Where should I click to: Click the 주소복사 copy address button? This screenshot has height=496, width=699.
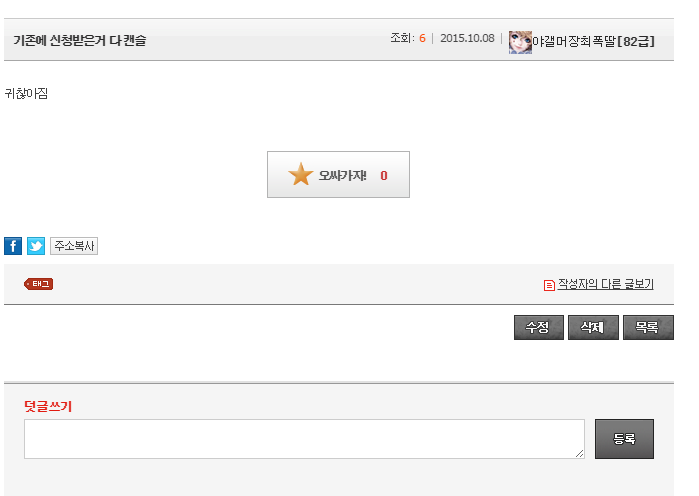point(74,246)
